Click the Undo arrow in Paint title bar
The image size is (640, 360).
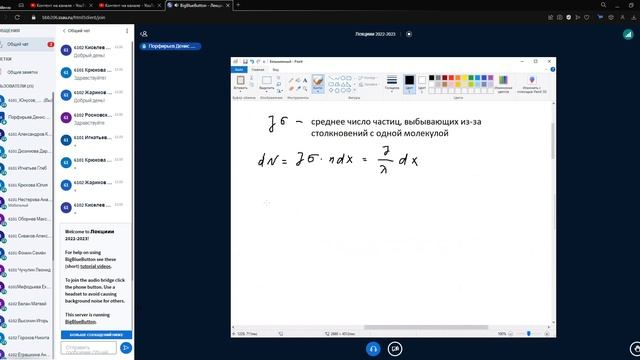coord(252,62)
